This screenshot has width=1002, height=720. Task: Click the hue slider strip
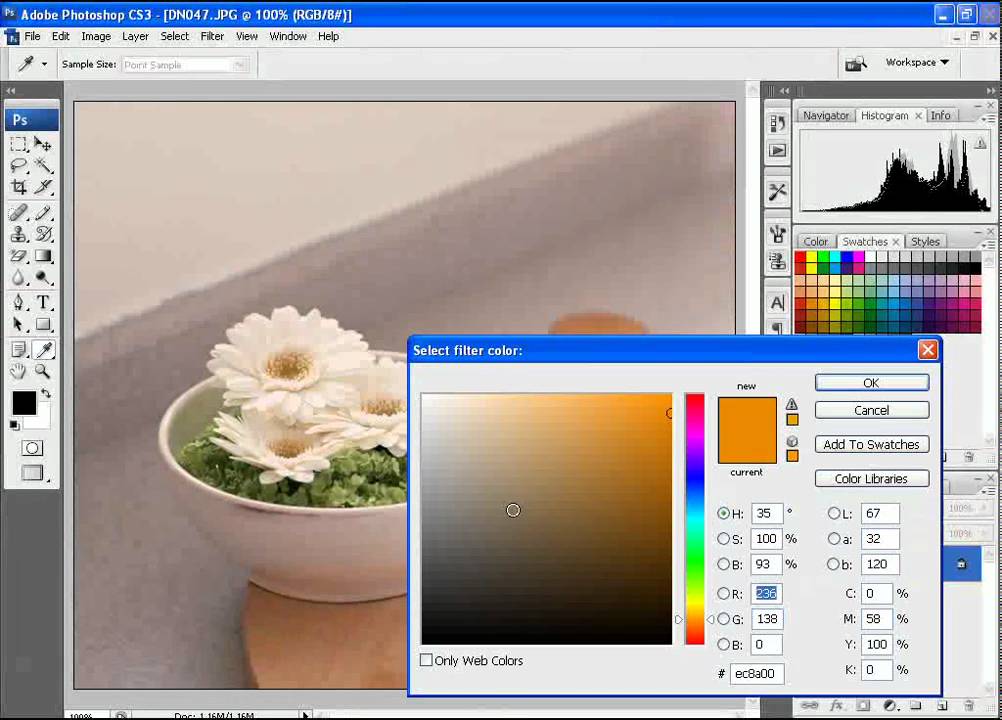point(695,519)
